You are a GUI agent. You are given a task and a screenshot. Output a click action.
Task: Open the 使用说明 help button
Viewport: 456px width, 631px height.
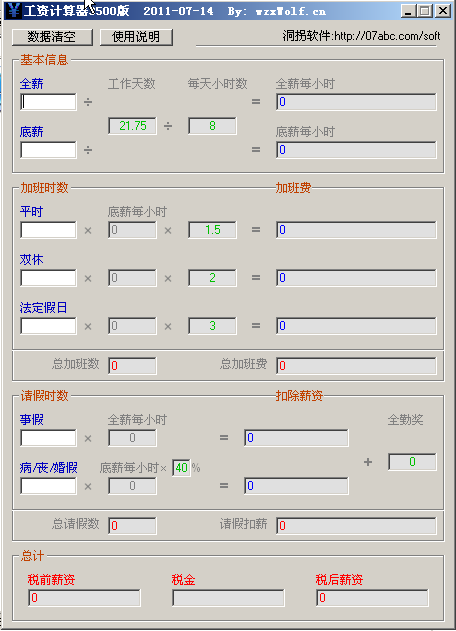tap(136, 37)
